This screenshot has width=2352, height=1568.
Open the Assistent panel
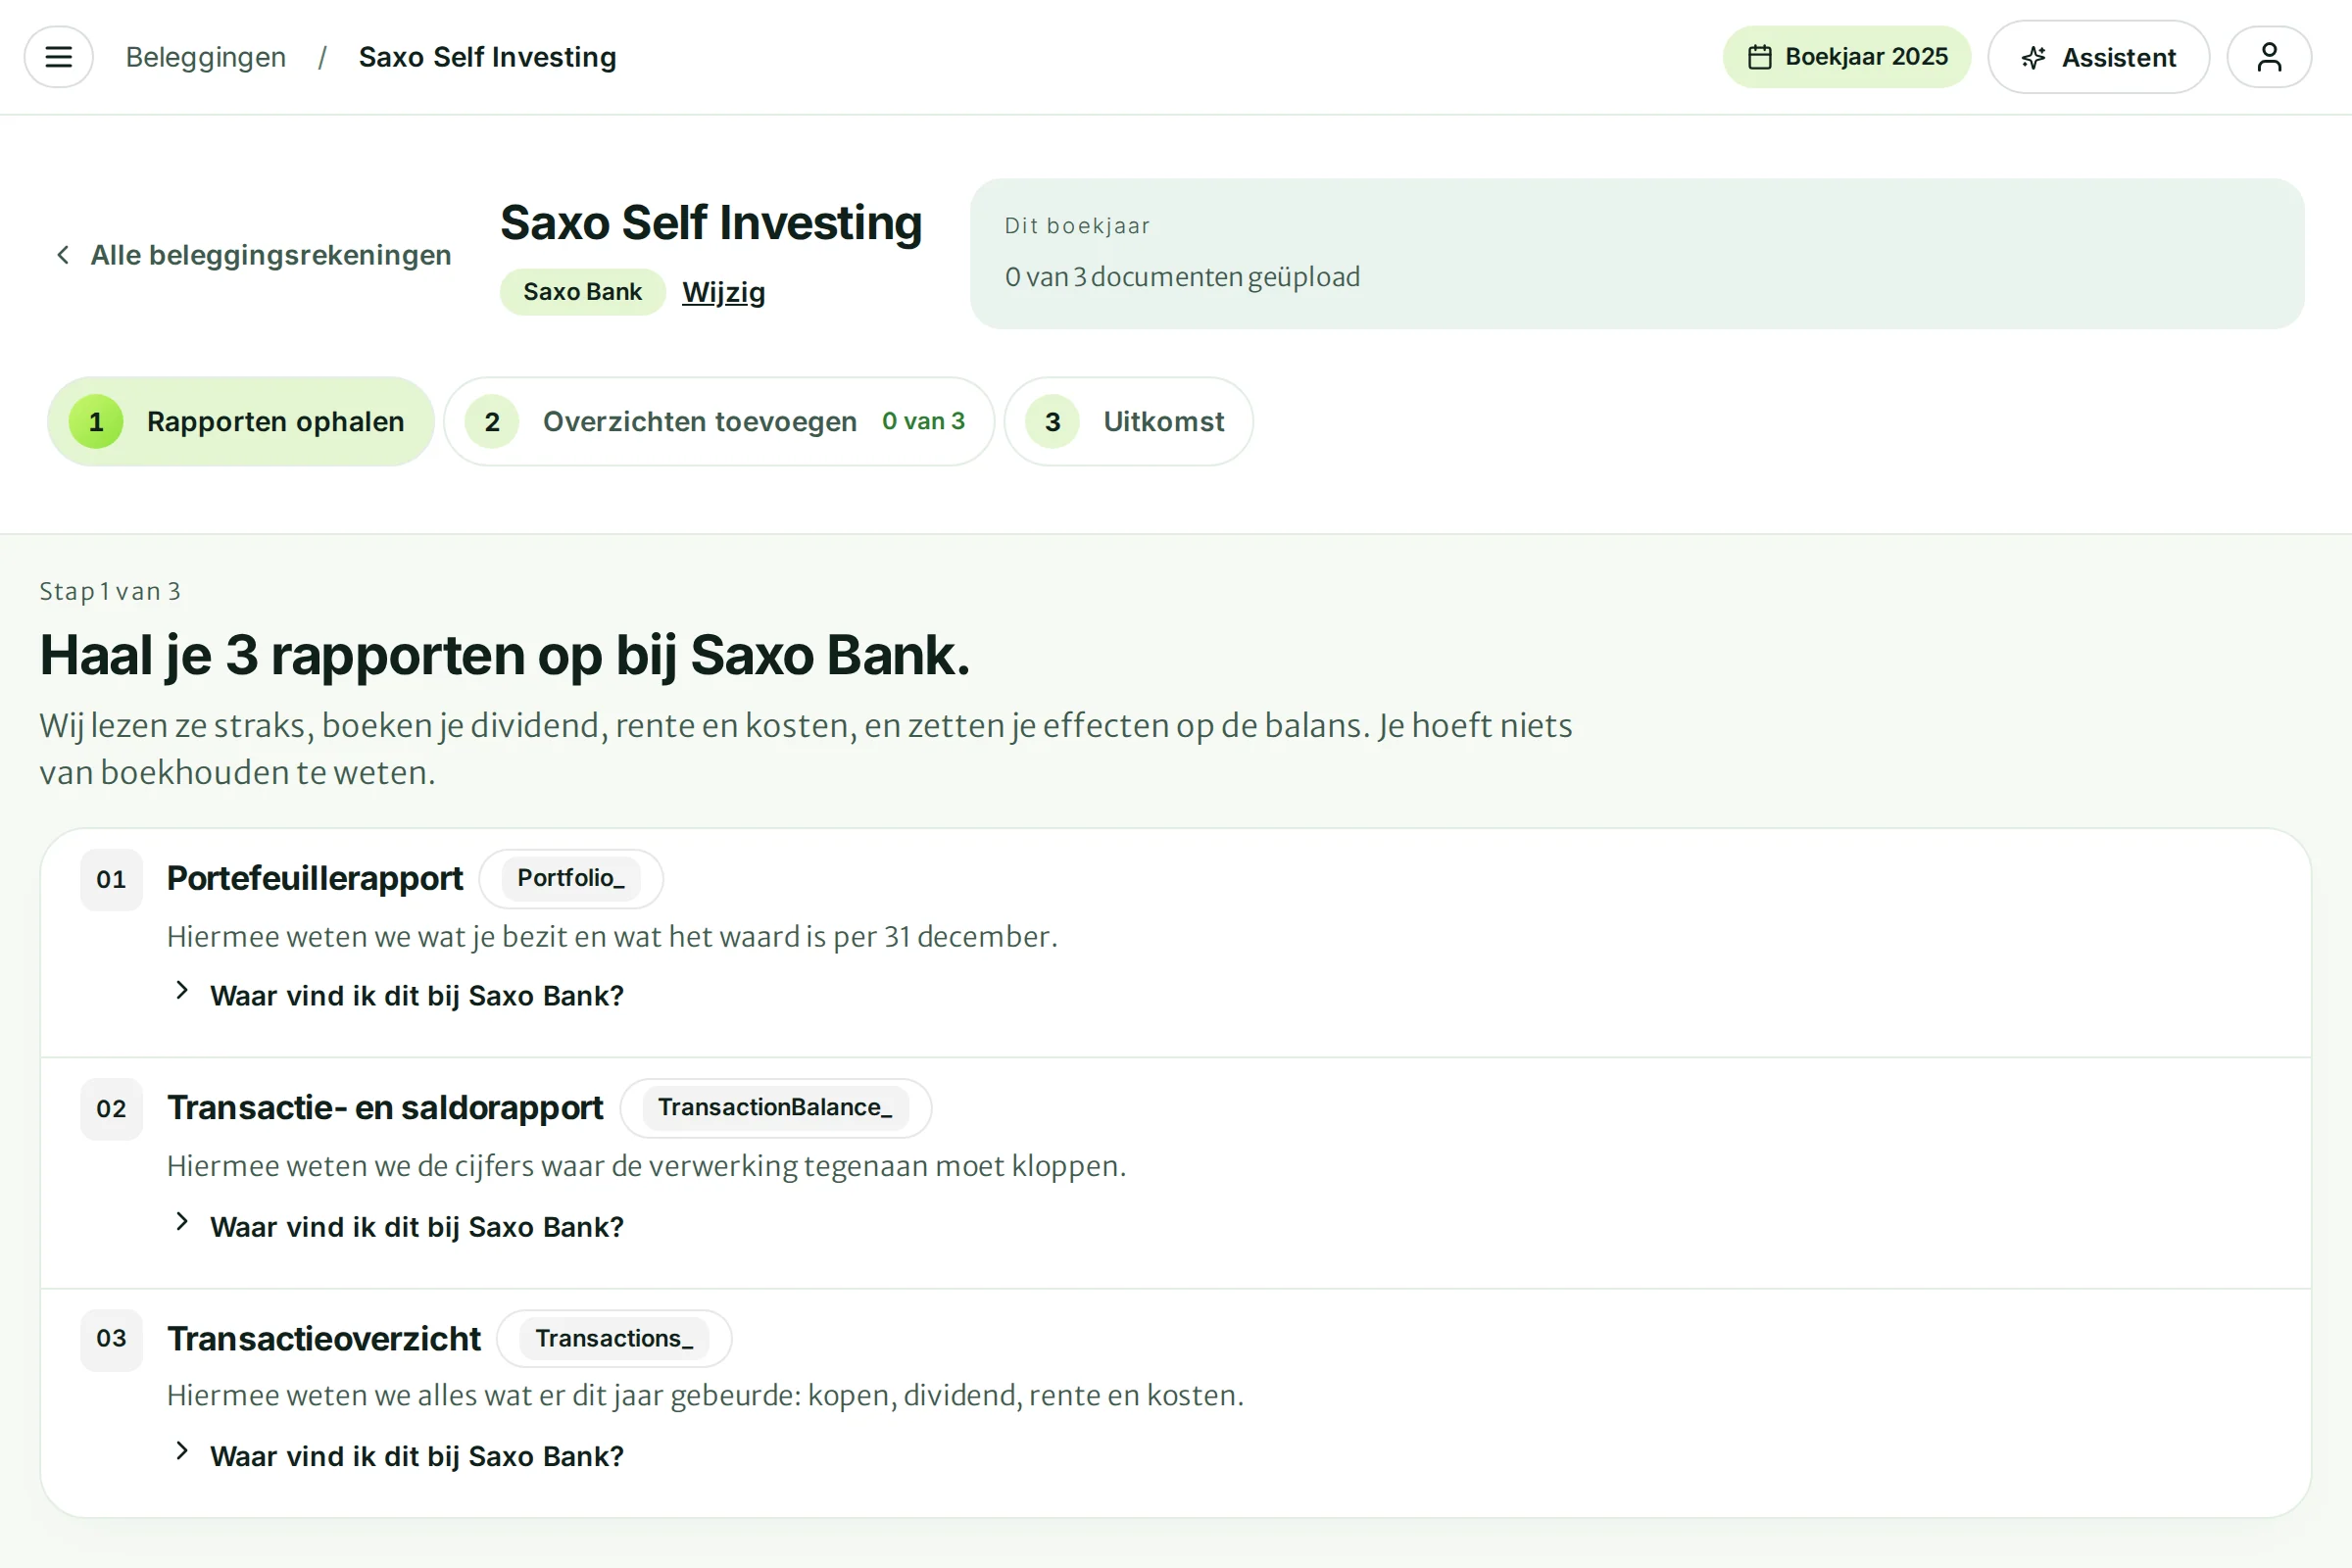[x=2098, y=57]
